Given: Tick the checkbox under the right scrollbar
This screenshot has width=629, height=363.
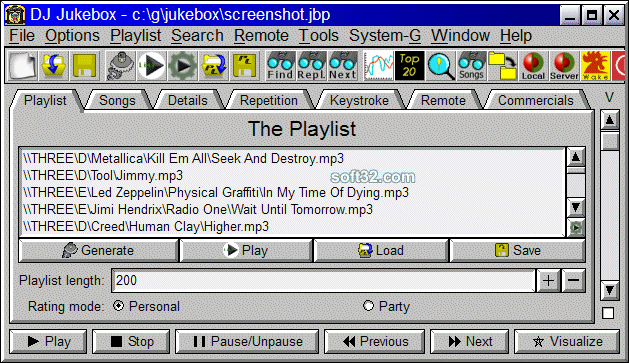Looking at the screenshot, I should [x=608, y=313].
